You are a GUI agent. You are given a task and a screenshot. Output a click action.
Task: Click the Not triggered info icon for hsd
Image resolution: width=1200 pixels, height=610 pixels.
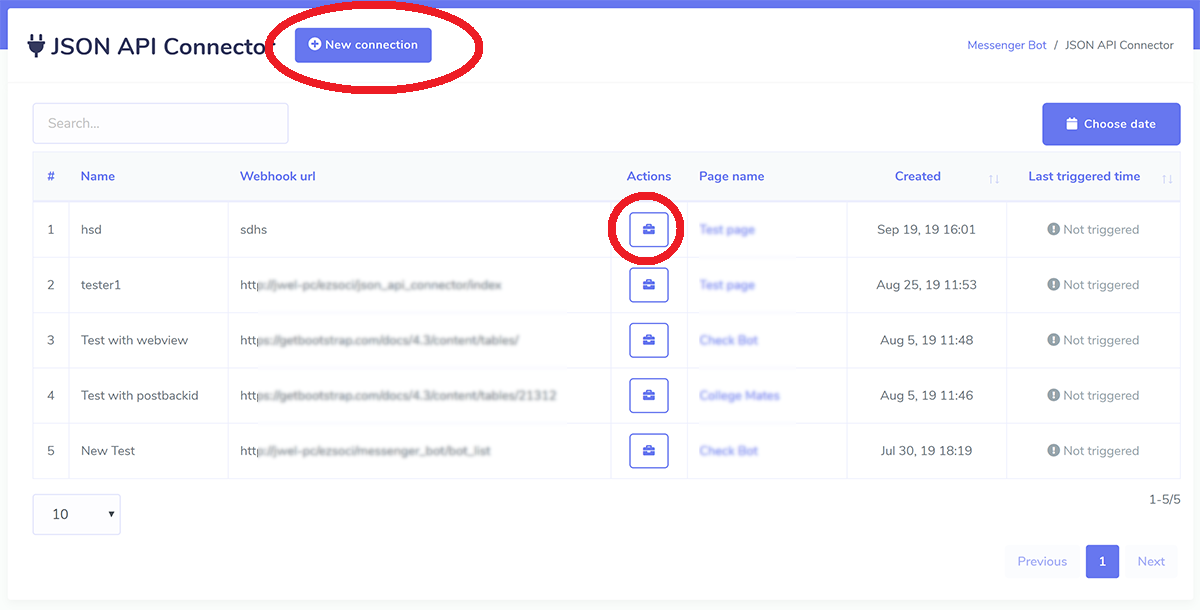[x=1056, y=229]
